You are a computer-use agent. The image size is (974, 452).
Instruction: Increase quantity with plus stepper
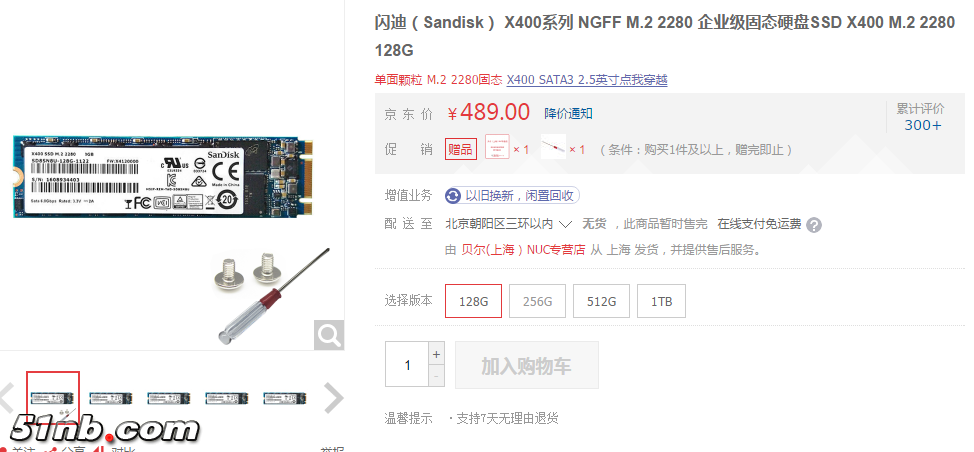(x=436, y=355)
